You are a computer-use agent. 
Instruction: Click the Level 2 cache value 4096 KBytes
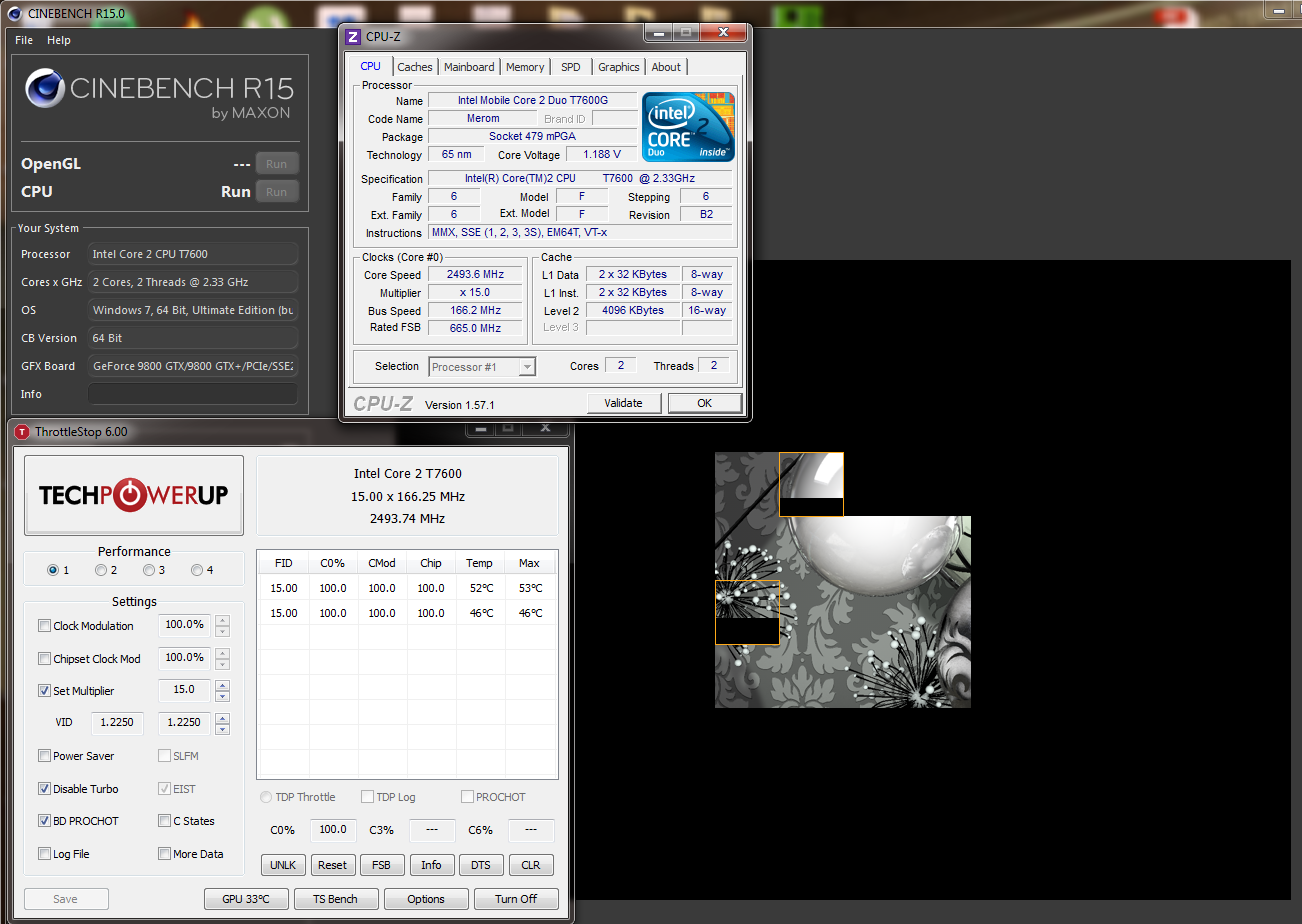(x=633, y=311)
